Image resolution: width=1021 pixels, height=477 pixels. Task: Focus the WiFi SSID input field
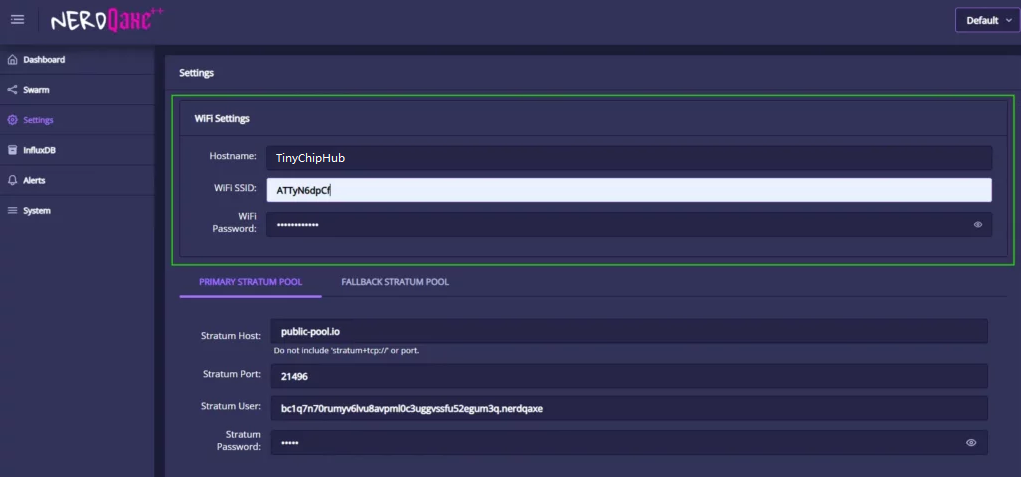(x=628, y=190)
